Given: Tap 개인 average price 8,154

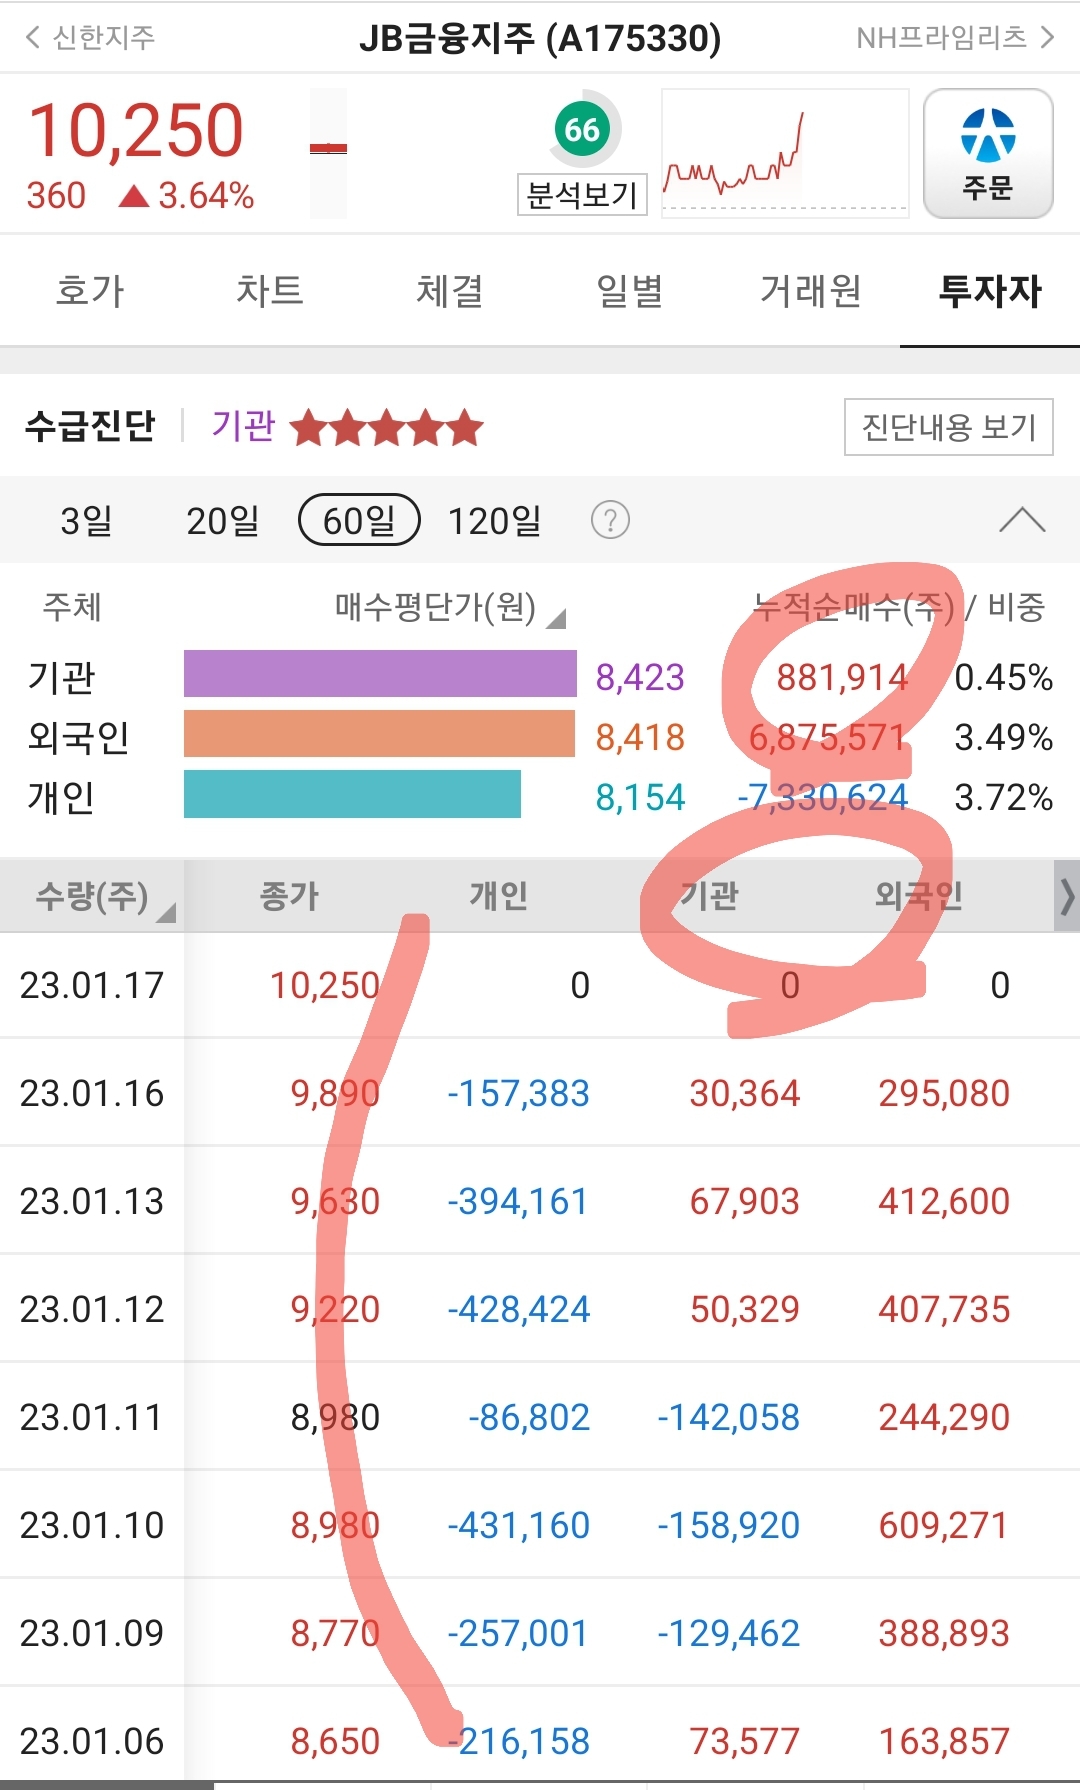Looking at the screenshot, I should pos(640,797).
